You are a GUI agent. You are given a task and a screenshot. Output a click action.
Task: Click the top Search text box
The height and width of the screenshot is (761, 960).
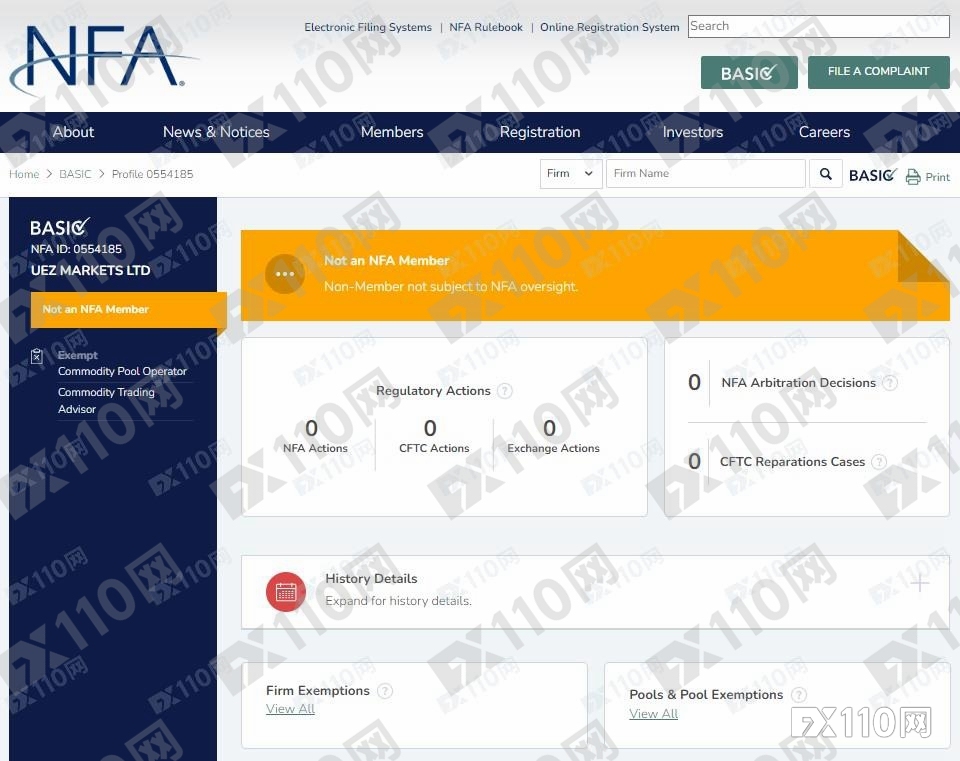pyautogui.click(x=819, y=26)
